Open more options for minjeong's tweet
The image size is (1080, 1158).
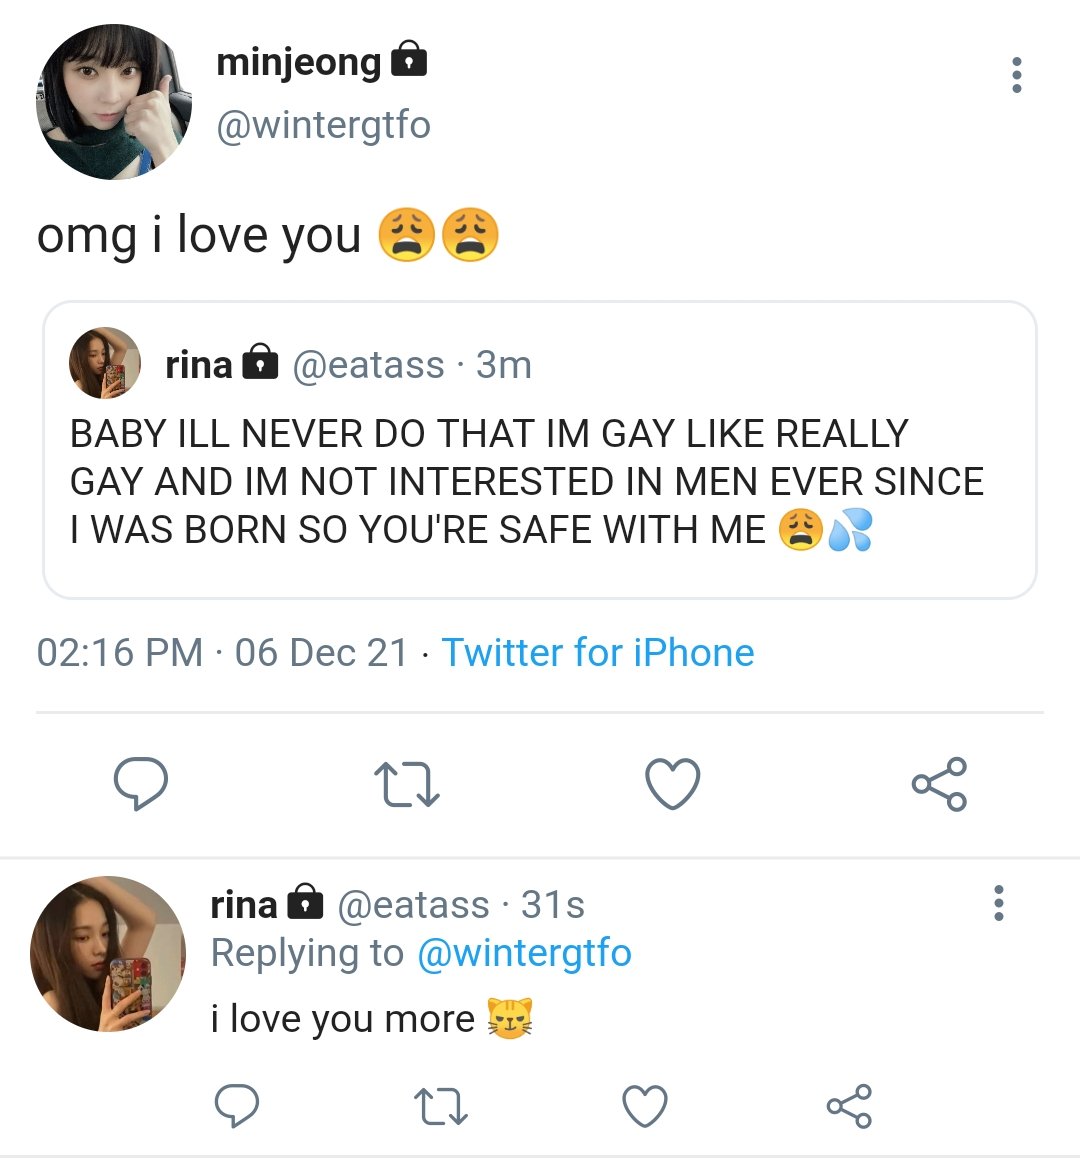tap(1016, 75)
